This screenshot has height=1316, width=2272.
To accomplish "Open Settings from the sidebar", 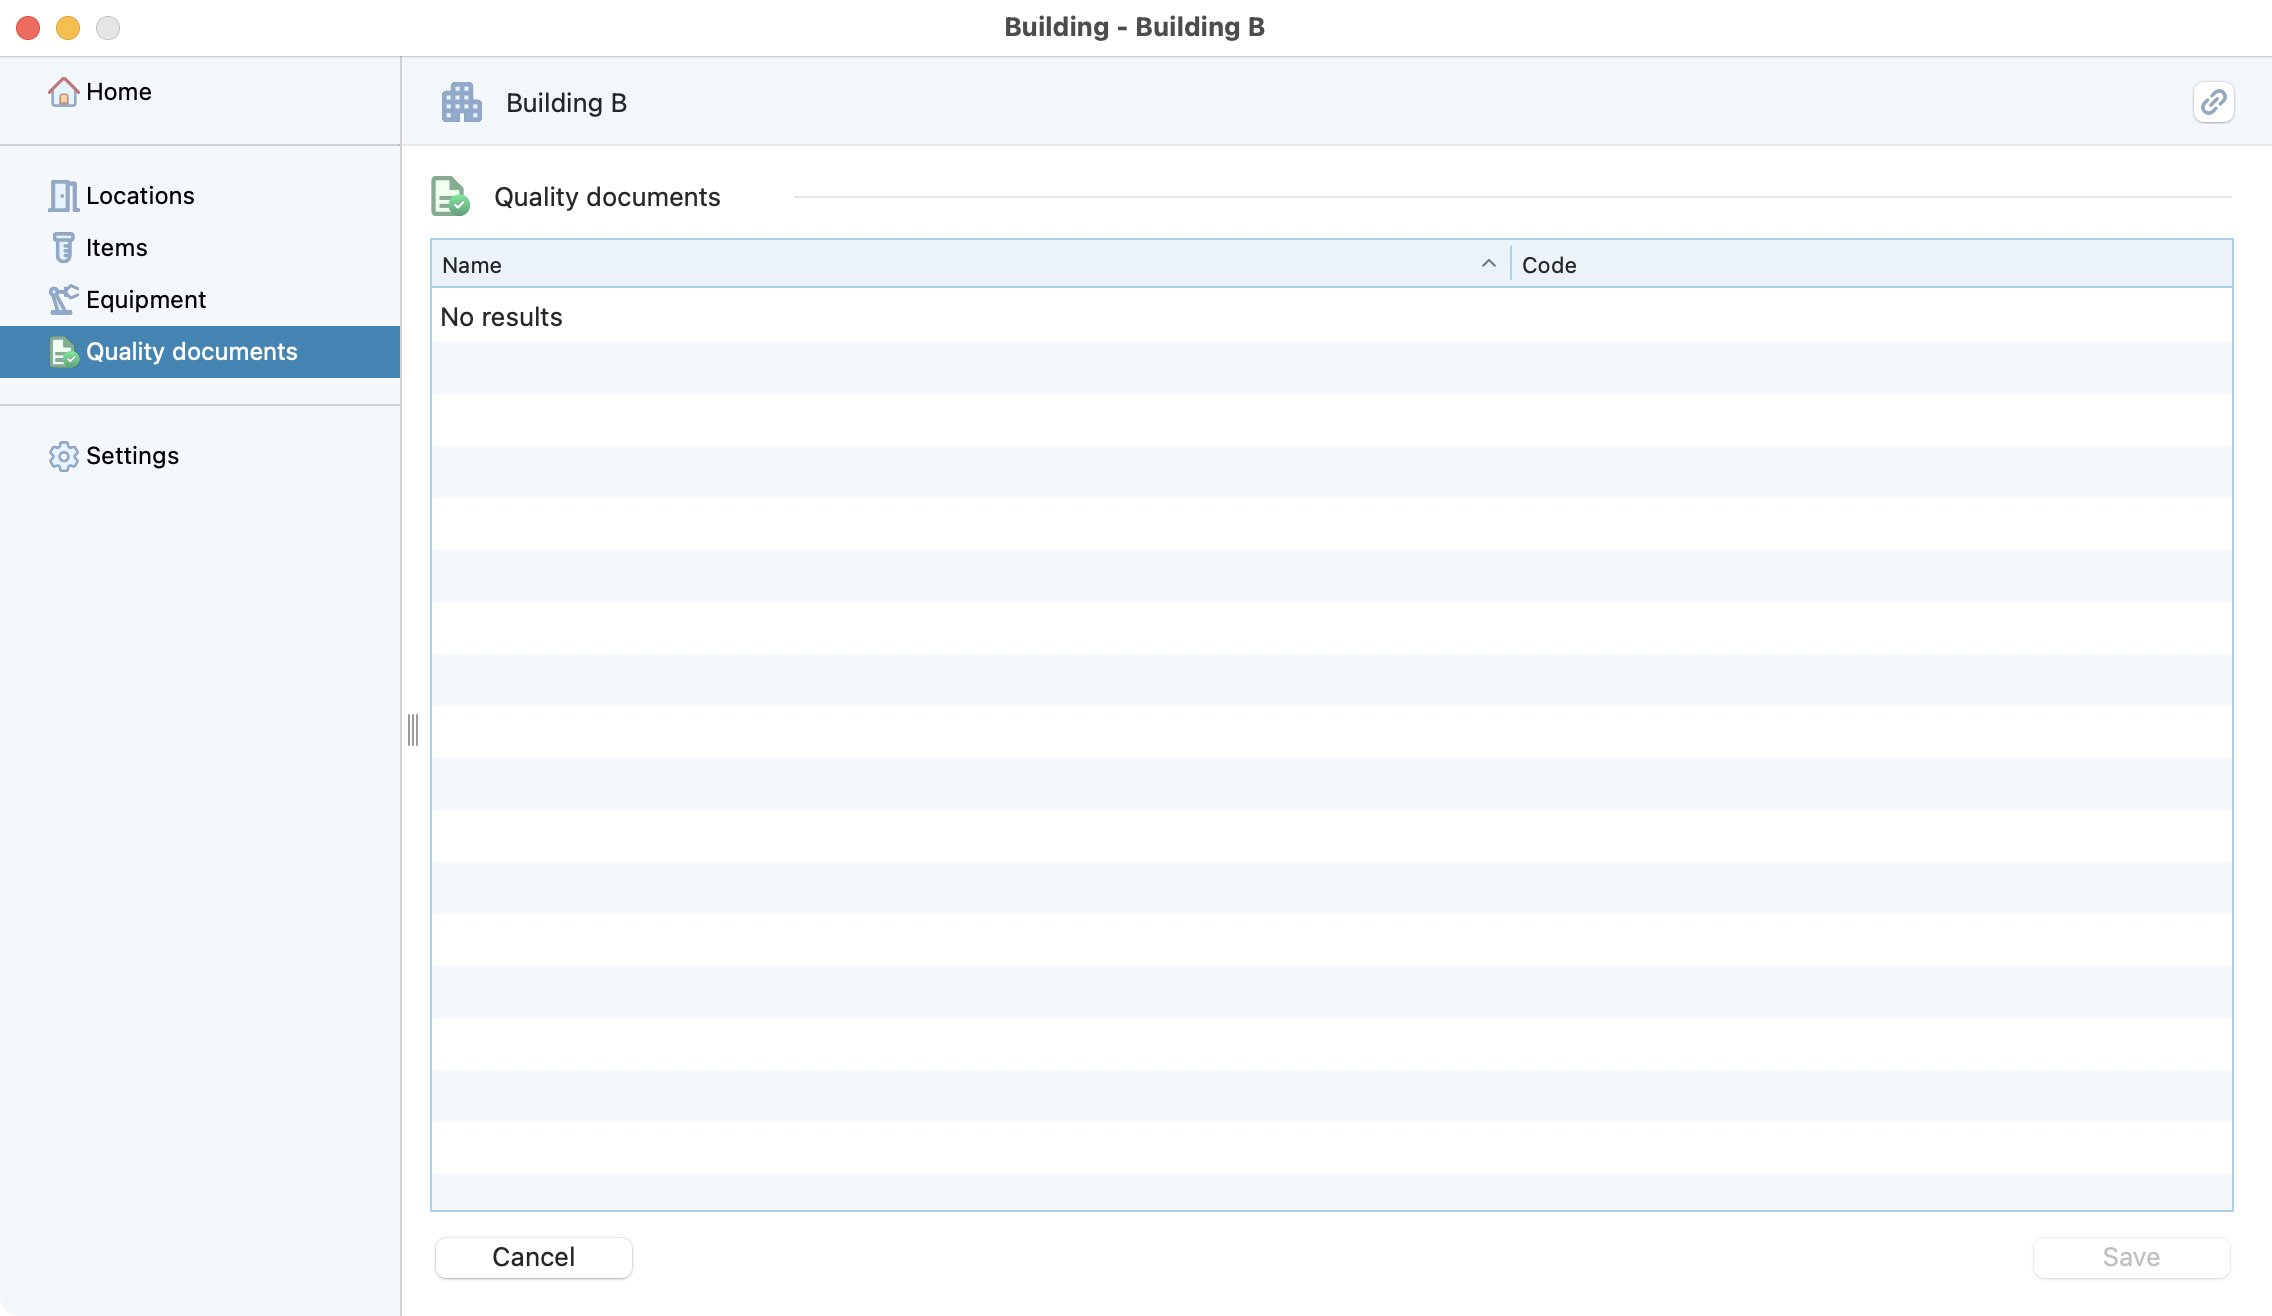I will (200, 456).
